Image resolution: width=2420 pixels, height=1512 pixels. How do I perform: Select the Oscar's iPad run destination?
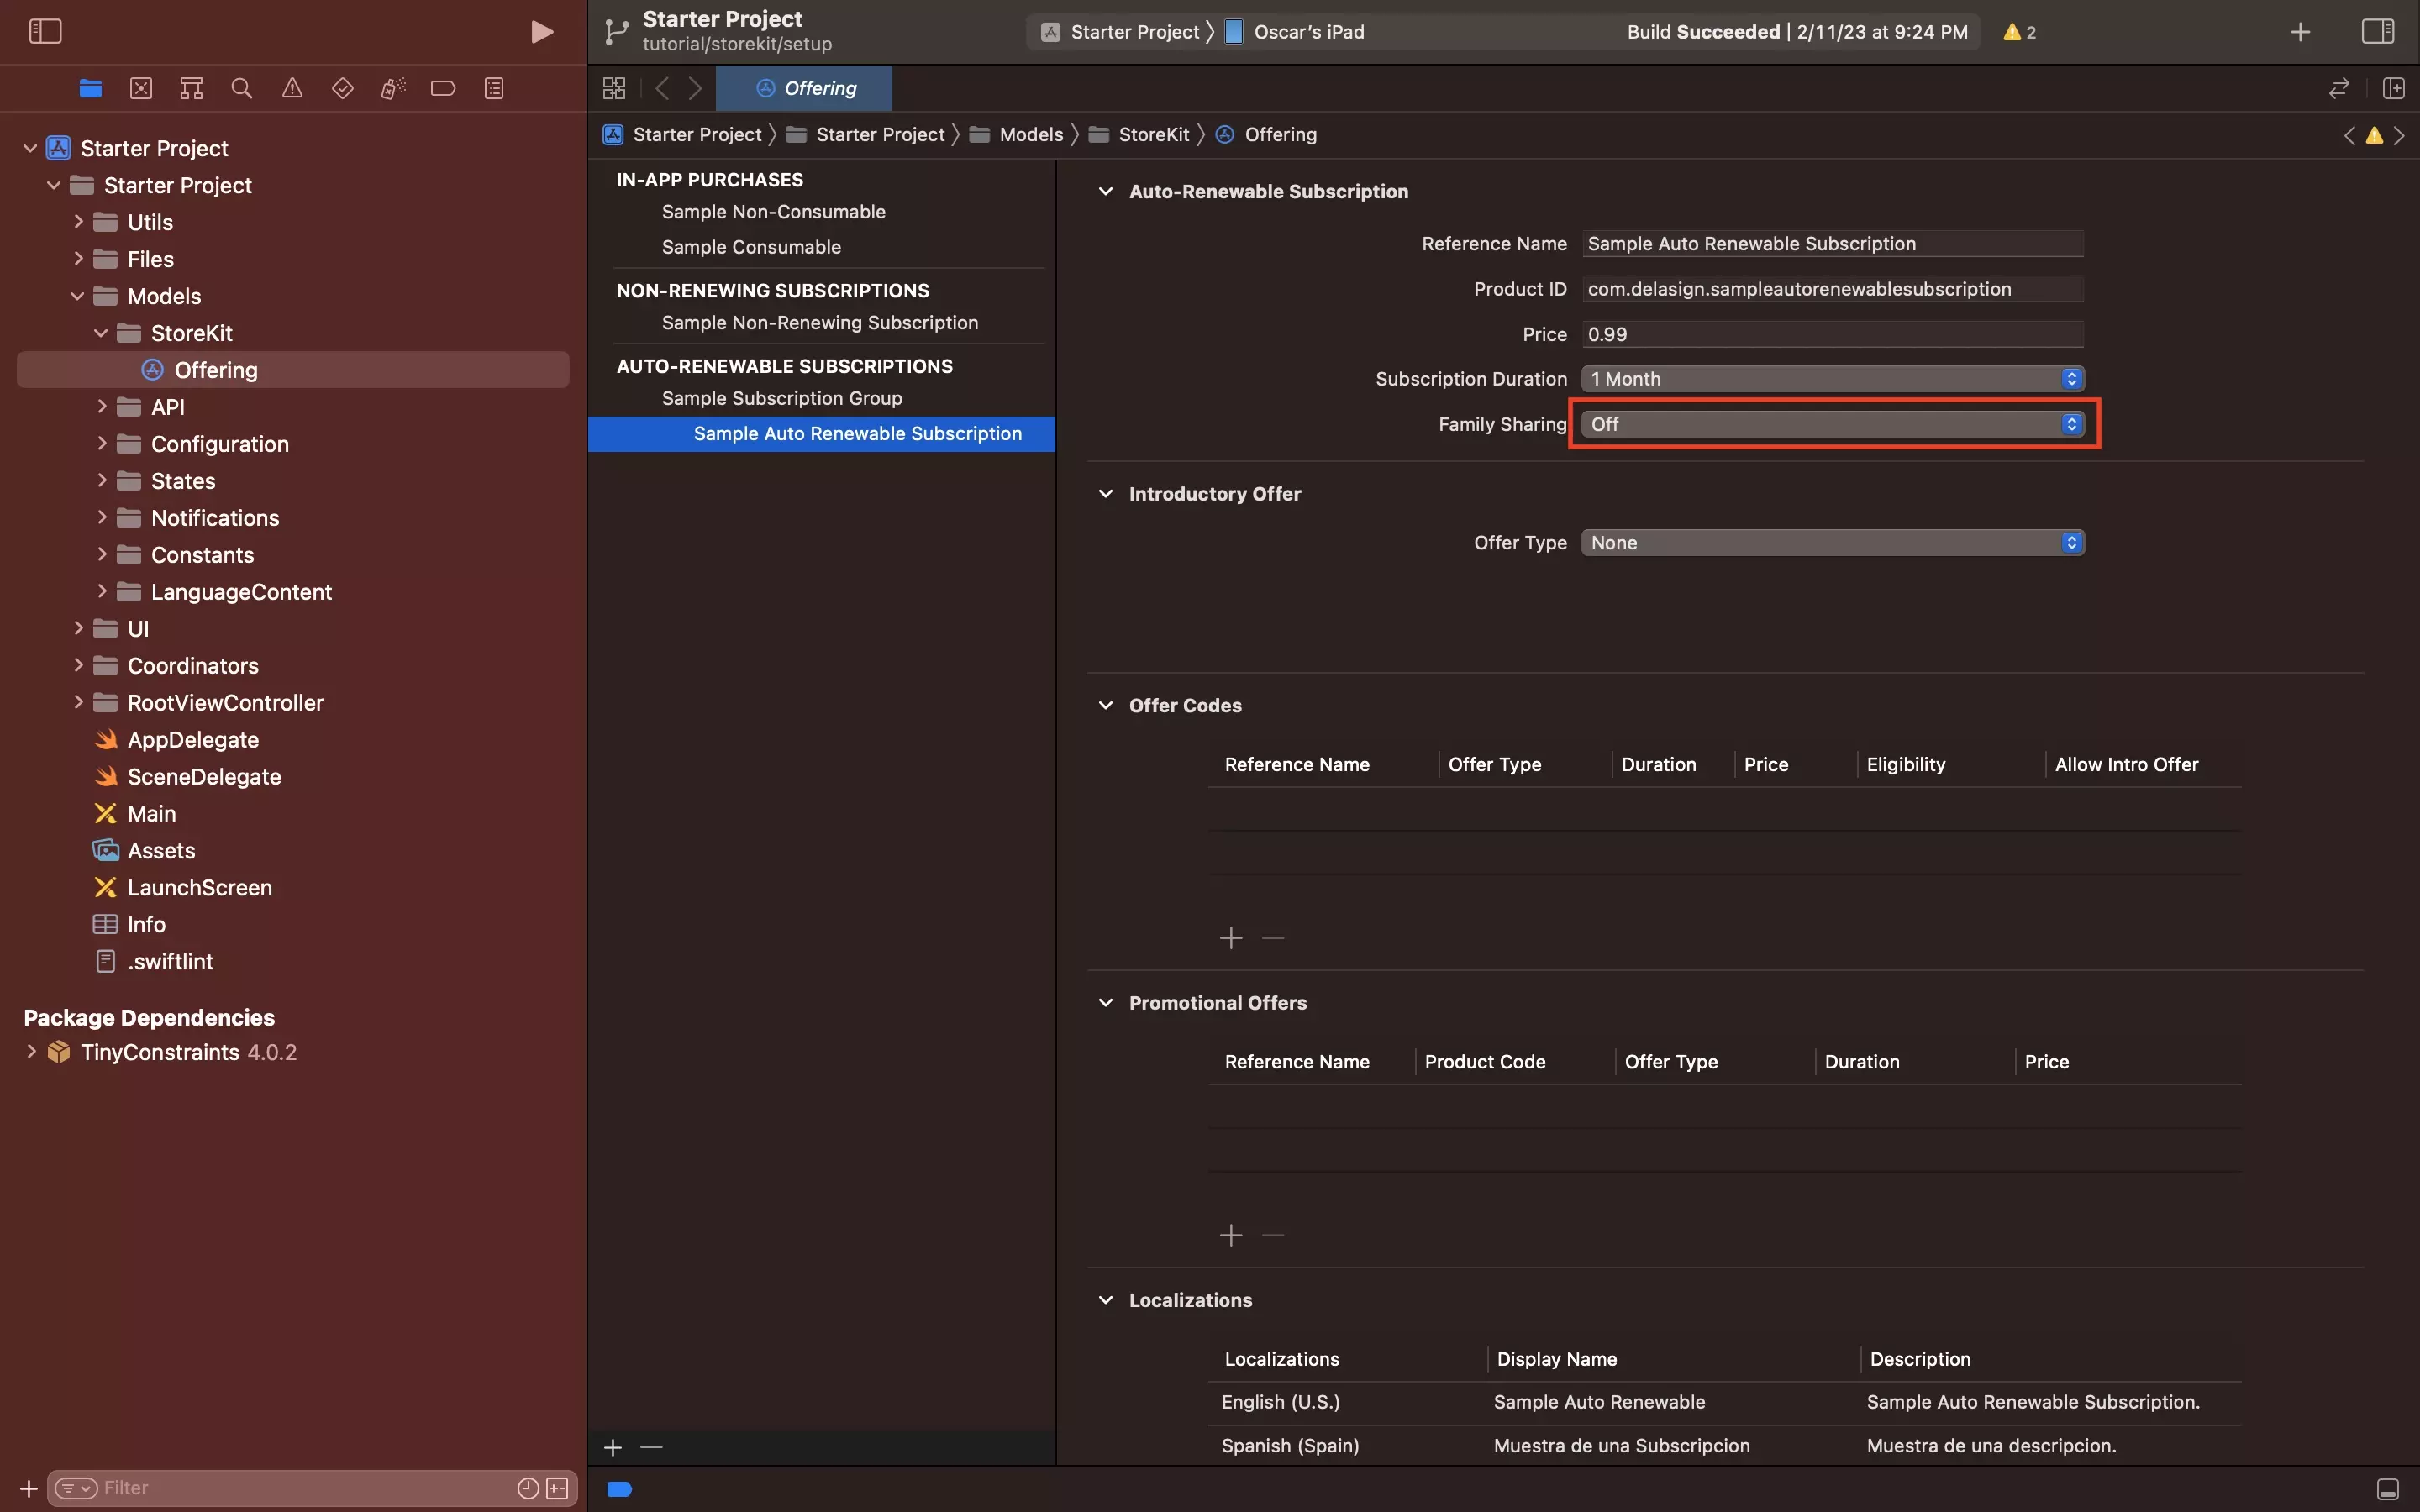pos(1295,32)
